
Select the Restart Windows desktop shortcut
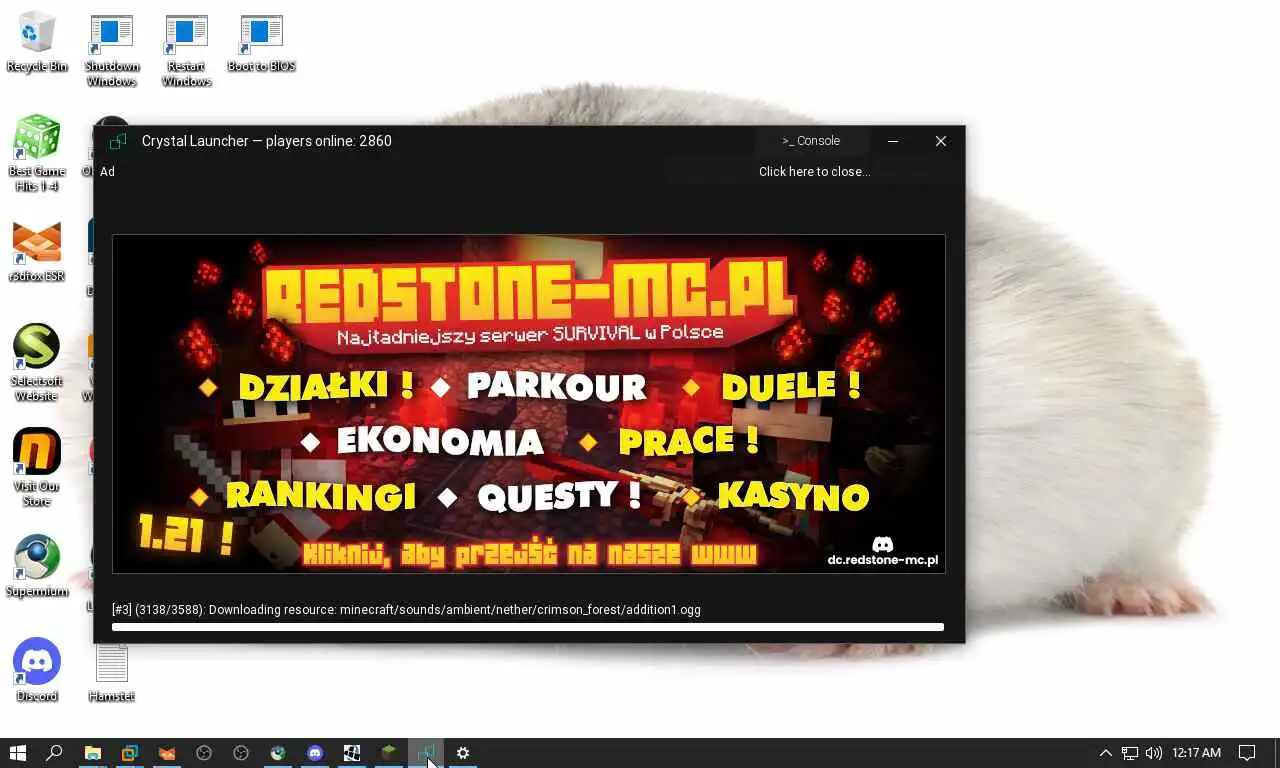click(x=186, y=51)
